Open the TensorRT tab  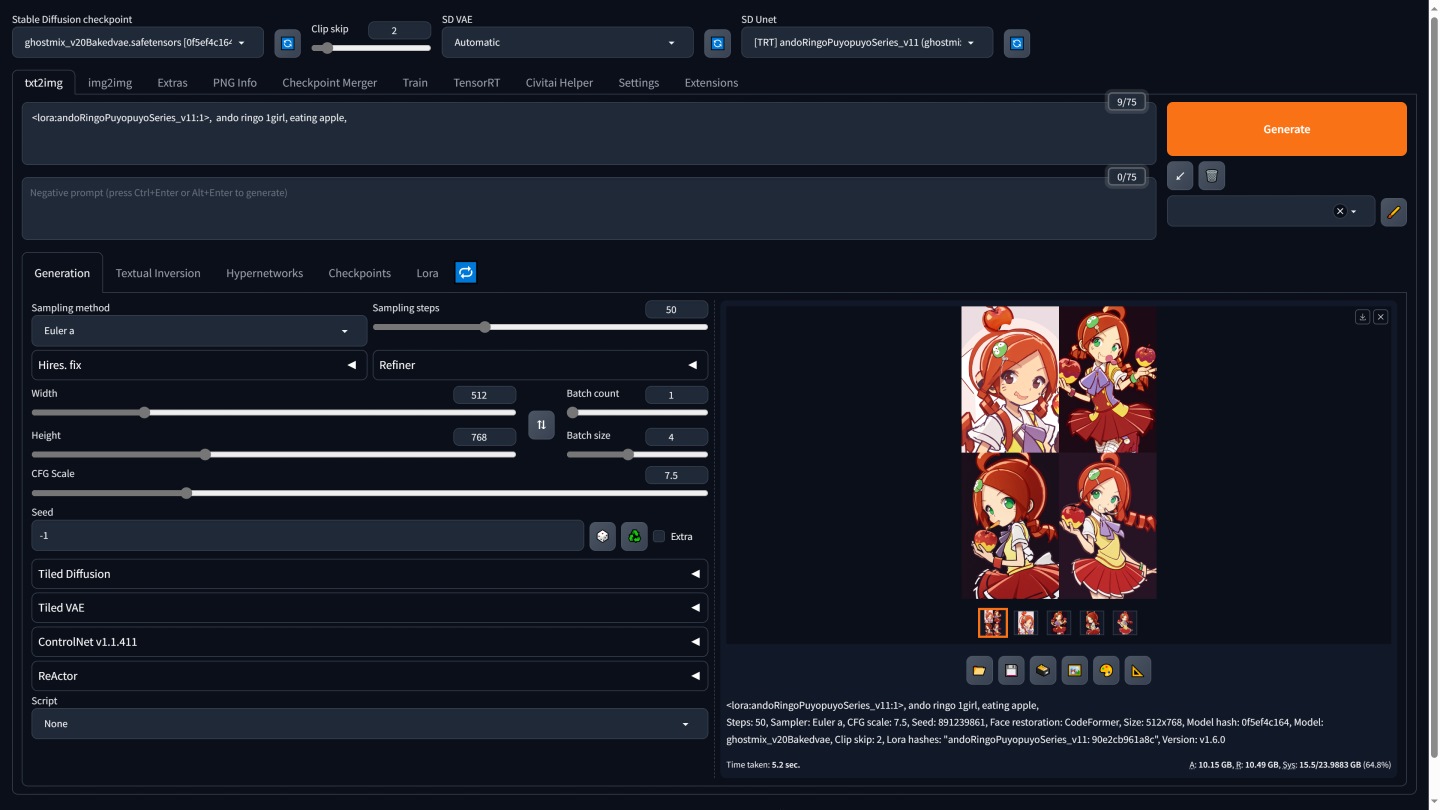coord(477,83)
